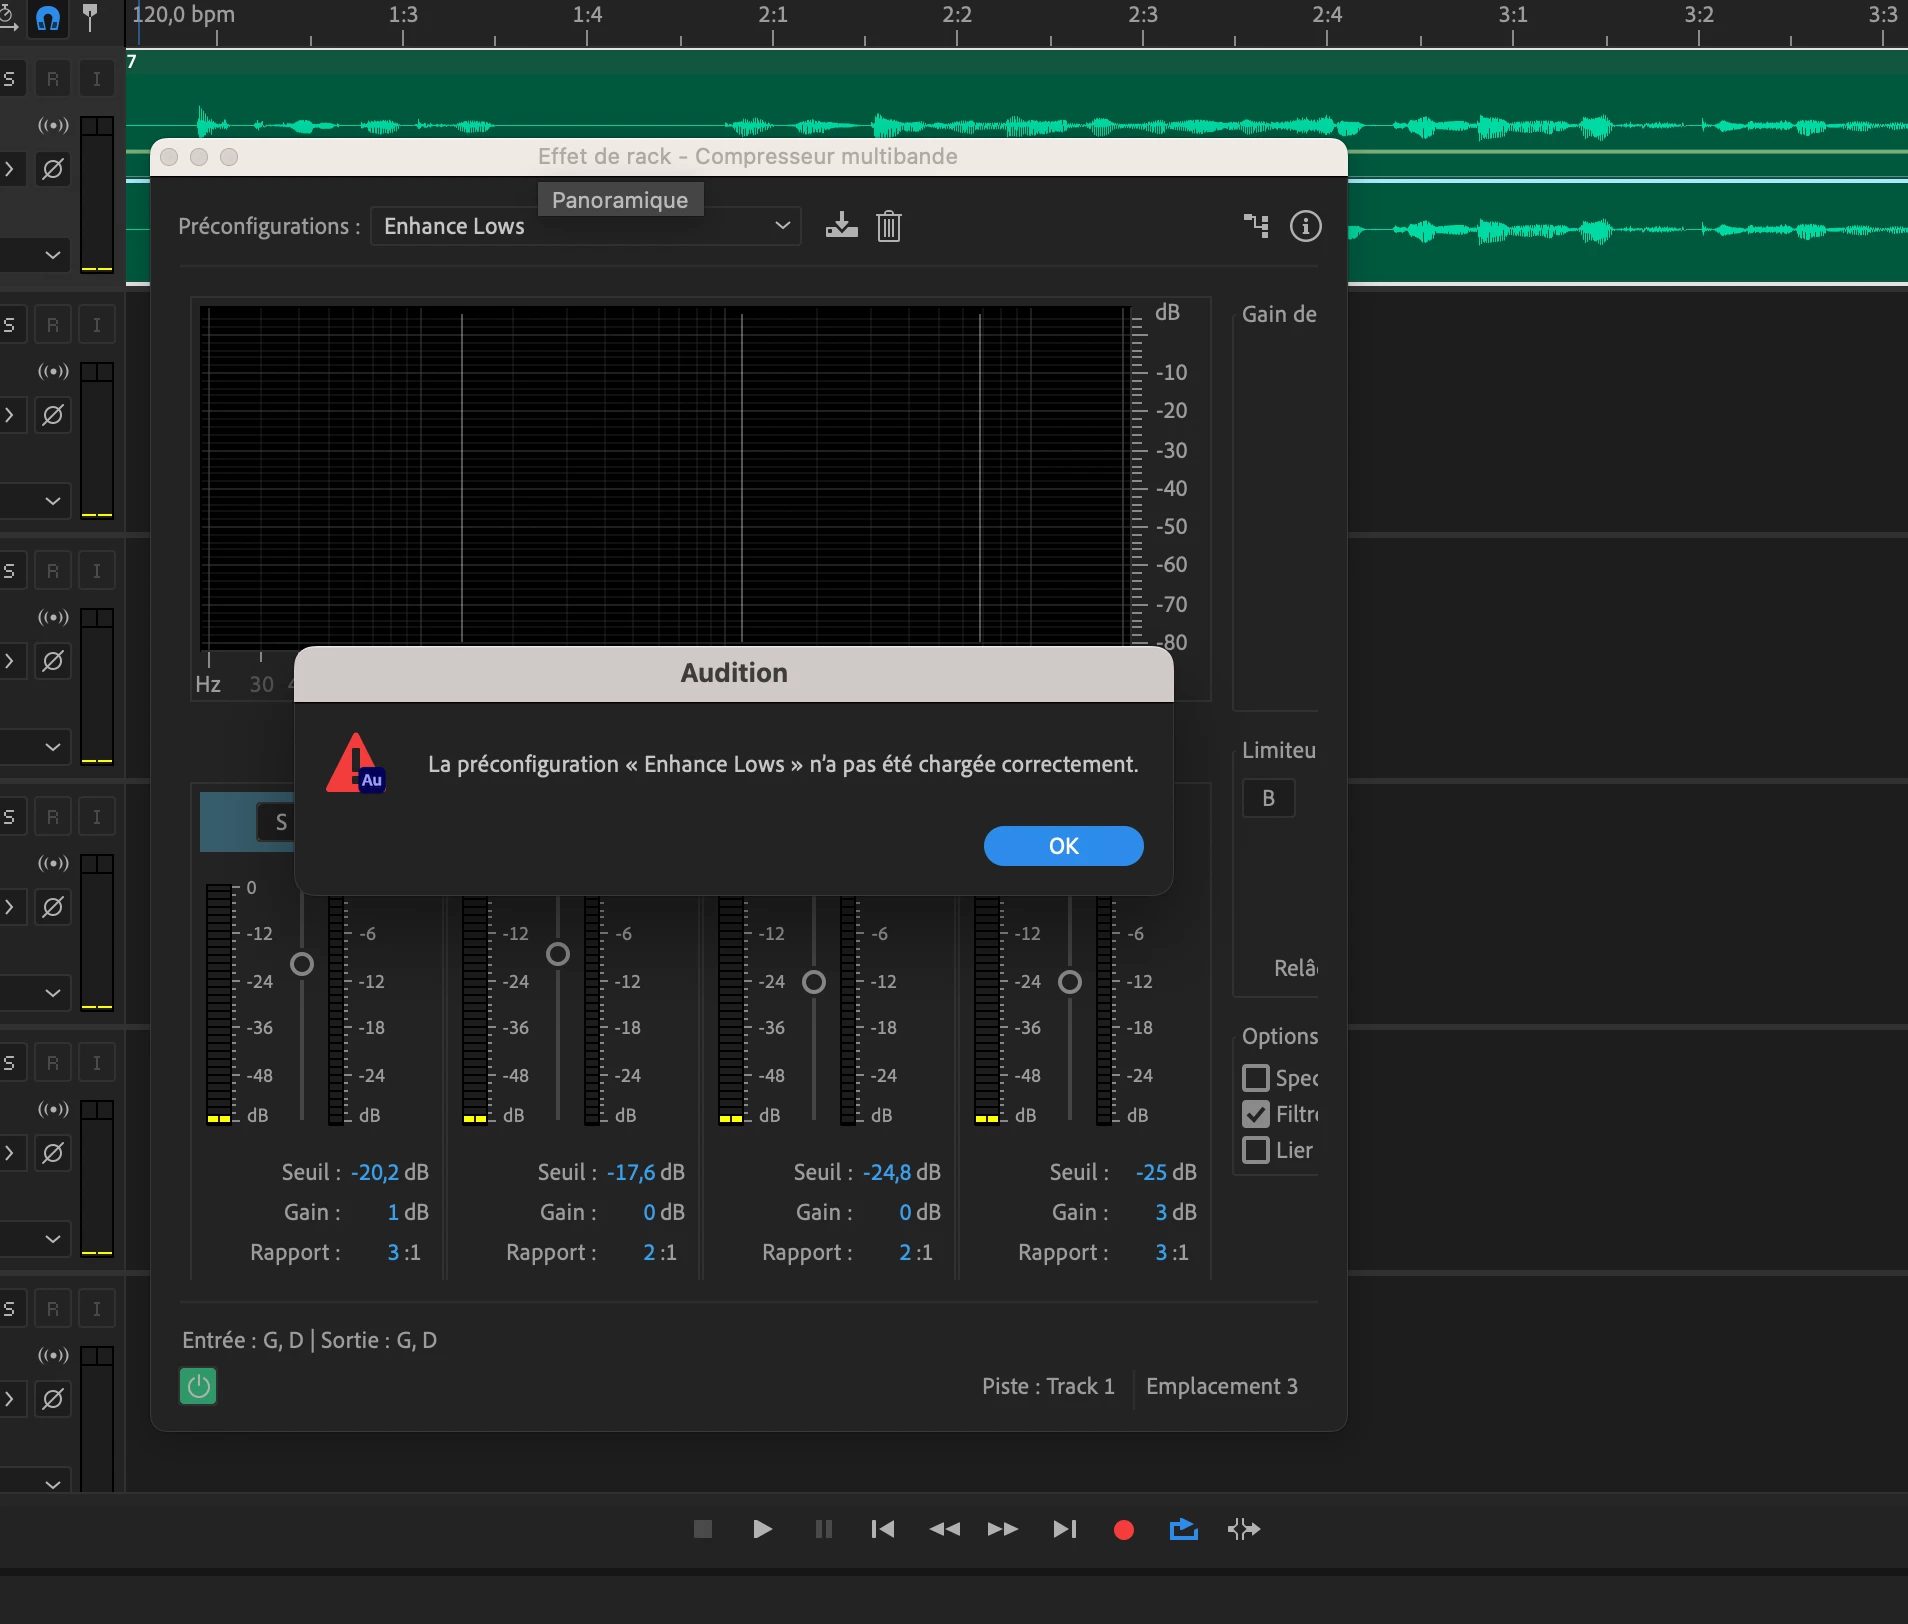
Task: Click the 2:1 position on the time ruler
Action: coord(773,15)
